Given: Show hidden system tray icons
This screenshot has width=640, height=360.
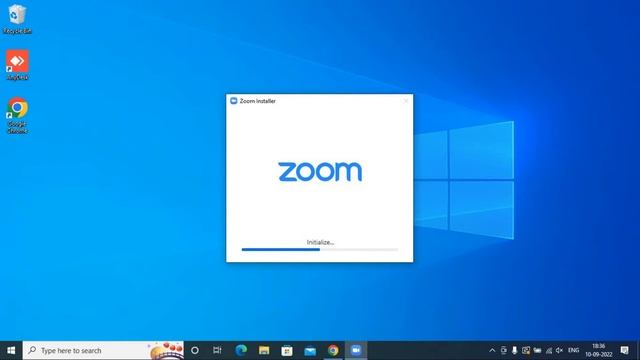Looking at the screenshot, I should 492,350.
